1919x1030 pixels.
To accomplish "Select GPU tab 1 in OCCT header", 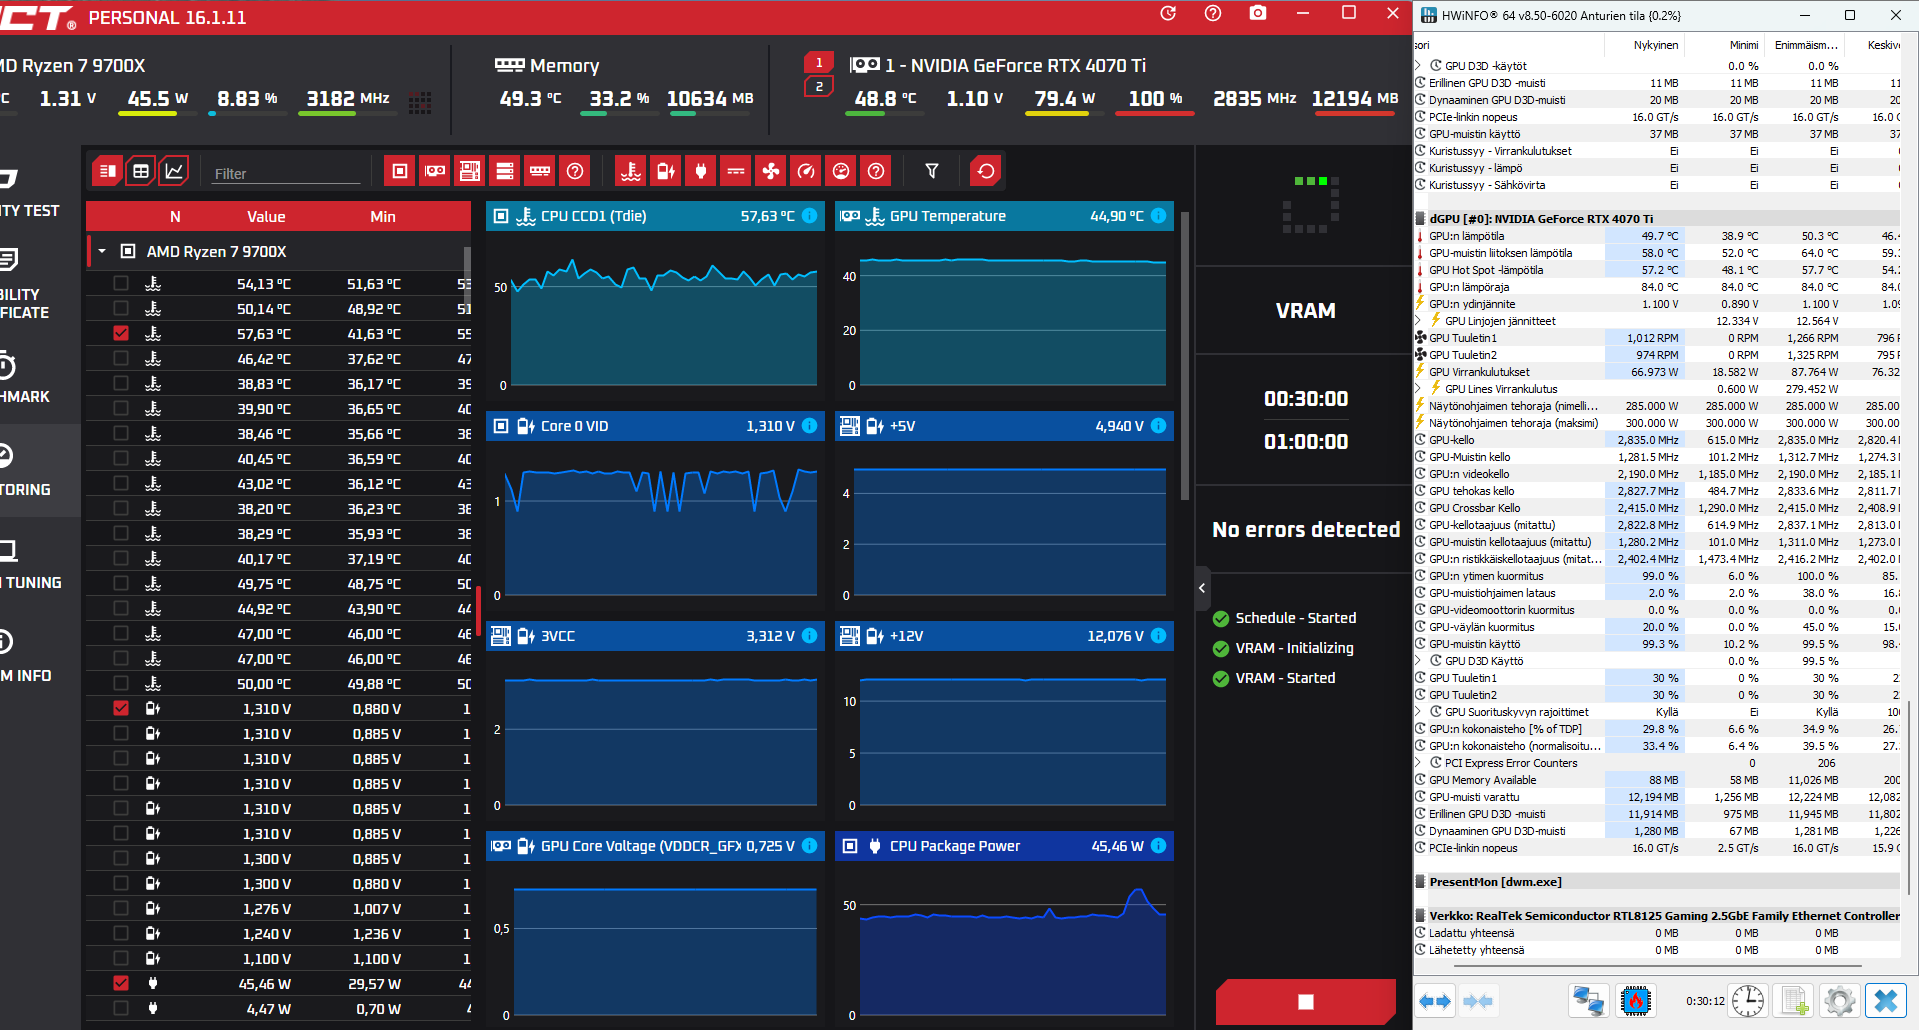I will pos(819,63).
